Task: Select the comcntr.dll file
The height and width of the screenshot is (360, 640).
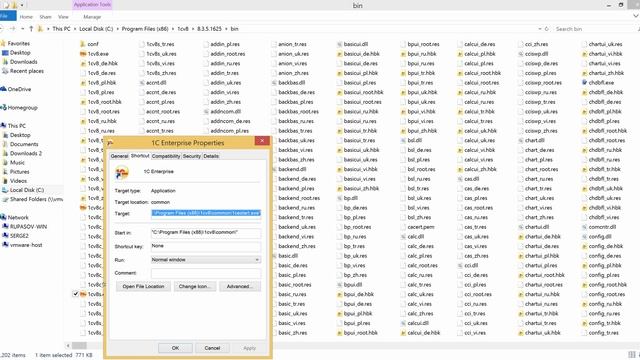Action: pos(602,227)
